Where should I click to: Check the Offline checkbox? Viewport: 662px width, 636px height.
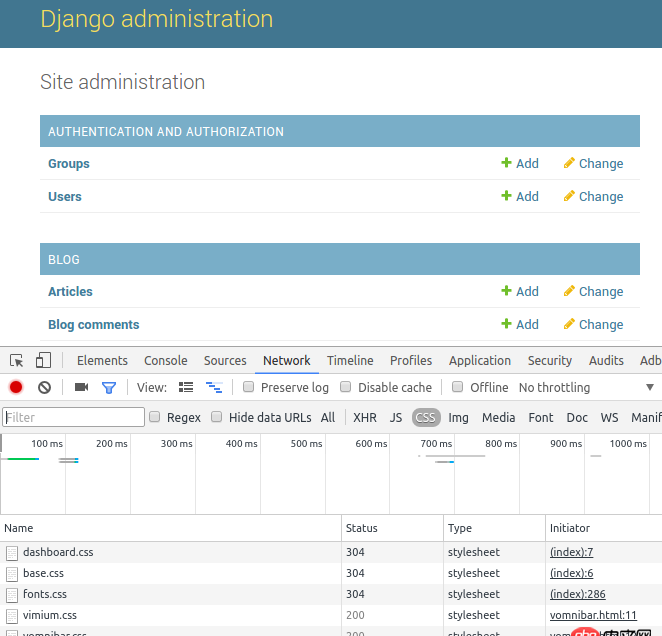click(458, 387)
